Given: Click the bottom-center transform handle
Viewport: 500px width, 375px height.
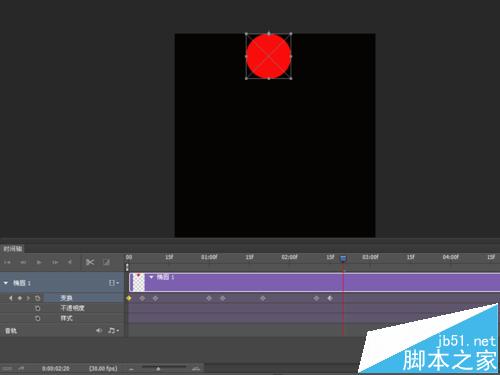Looking at the screenshot, I should [269, 78].
